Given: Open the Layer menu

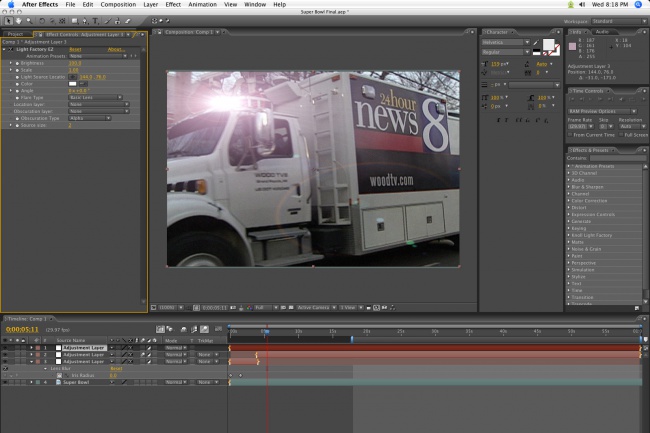Looking at the screenshot, I should click(x=150, y=5).
